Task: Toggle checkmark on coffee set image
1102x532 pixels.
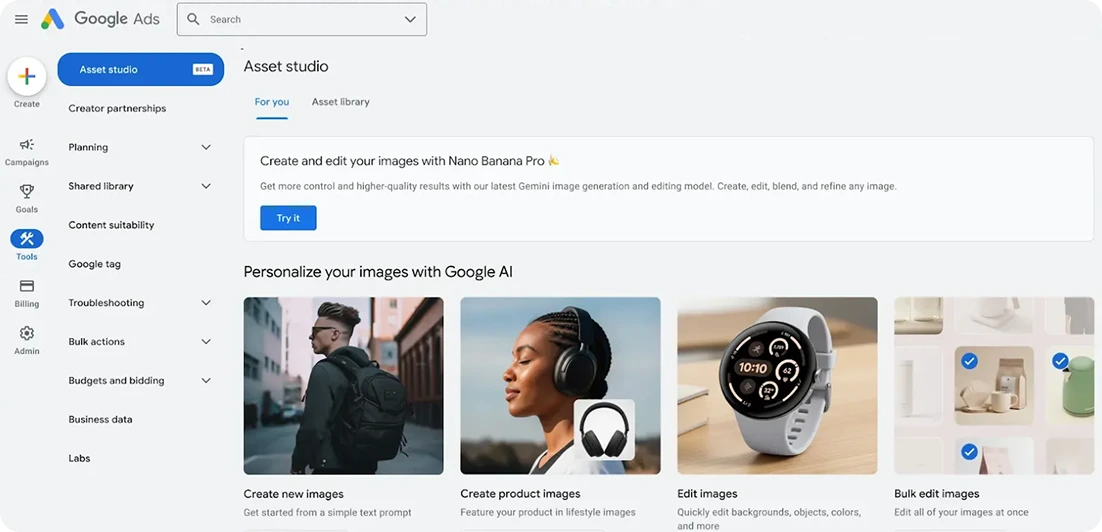Action: [x=969, y=361]
